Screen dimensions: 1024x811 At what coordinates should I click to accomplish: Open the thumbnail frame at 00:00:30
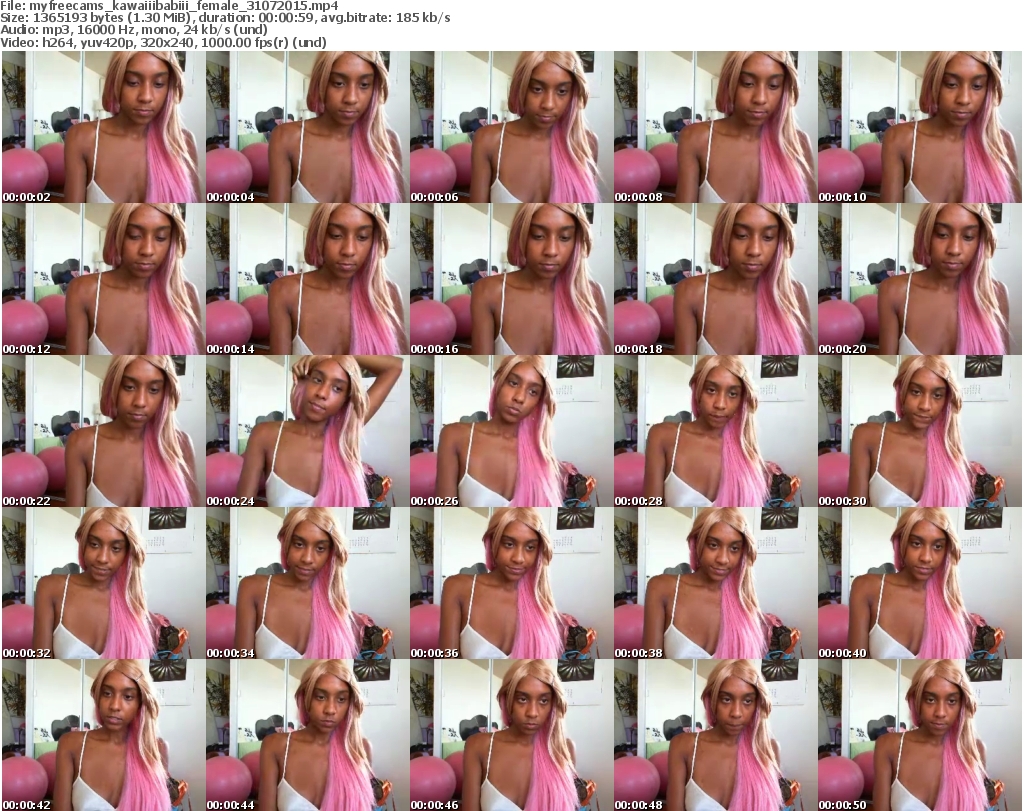[x=919, y=432]
